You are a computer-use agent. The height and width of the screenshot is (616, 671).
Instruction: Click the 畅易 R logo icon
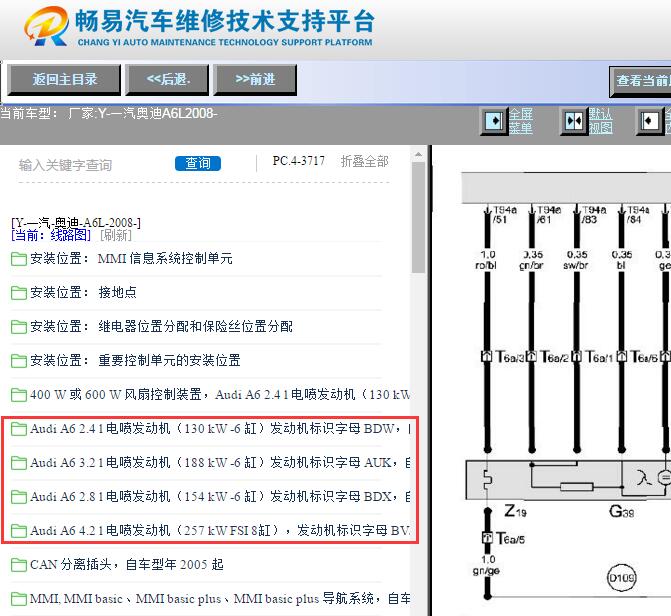click(x=46, y=26)
